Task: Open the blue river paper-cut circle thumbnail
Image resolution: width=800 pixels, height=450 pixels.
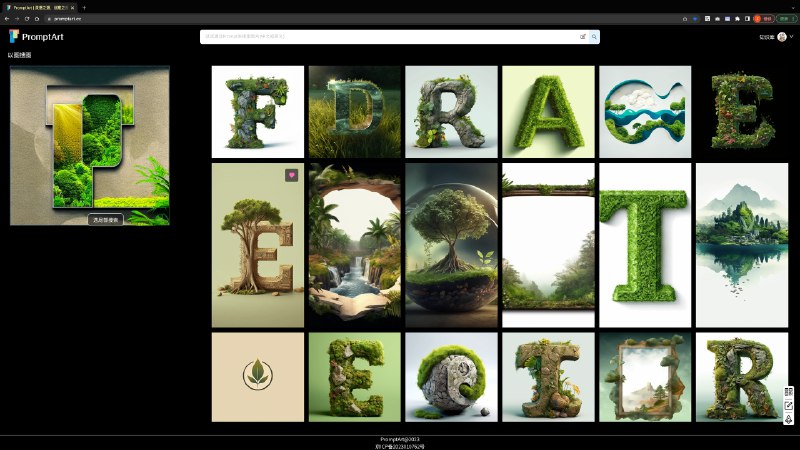Action: pos(645,112)
